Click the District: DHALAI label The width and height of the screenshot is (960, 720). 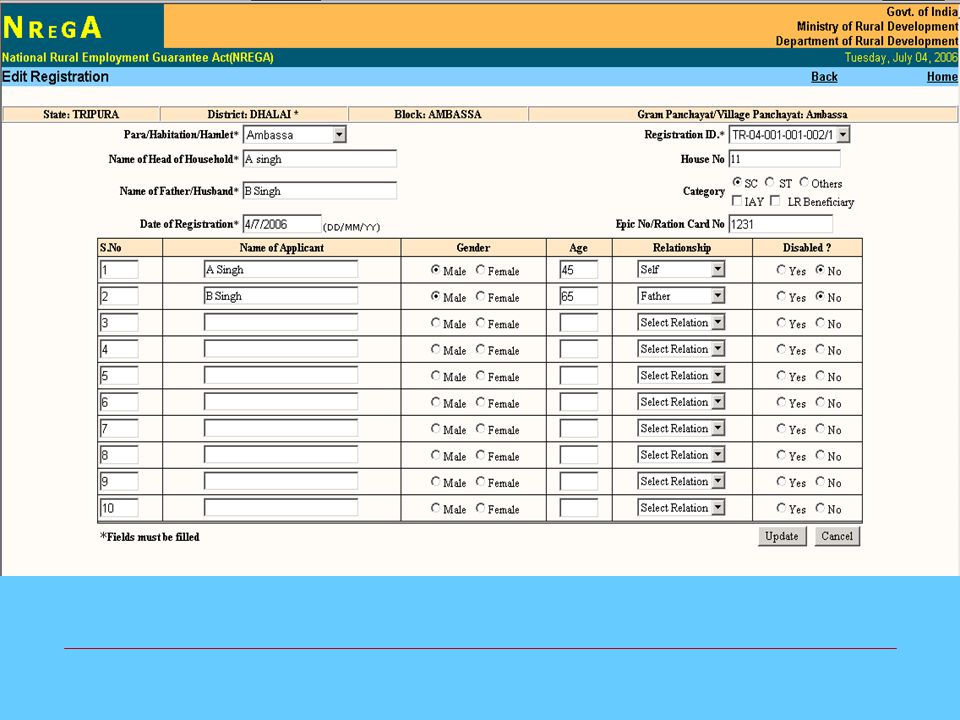[253, 114]
